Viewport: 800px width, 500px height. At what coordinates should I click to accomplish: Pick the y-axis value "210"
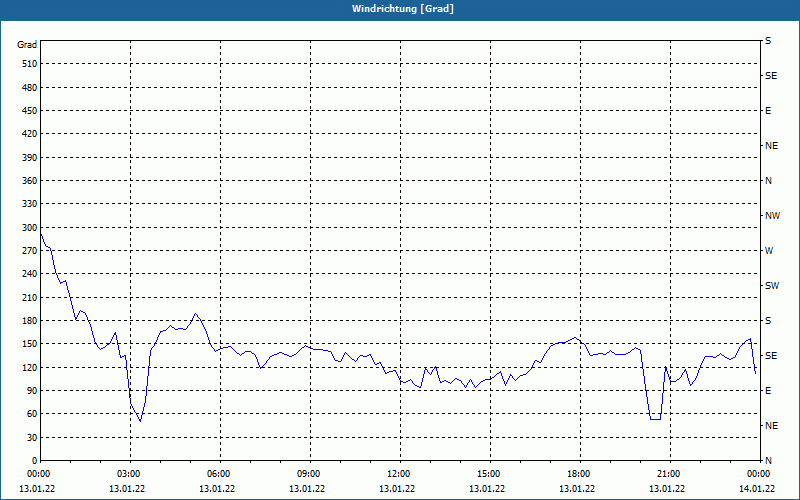[30, 297]
